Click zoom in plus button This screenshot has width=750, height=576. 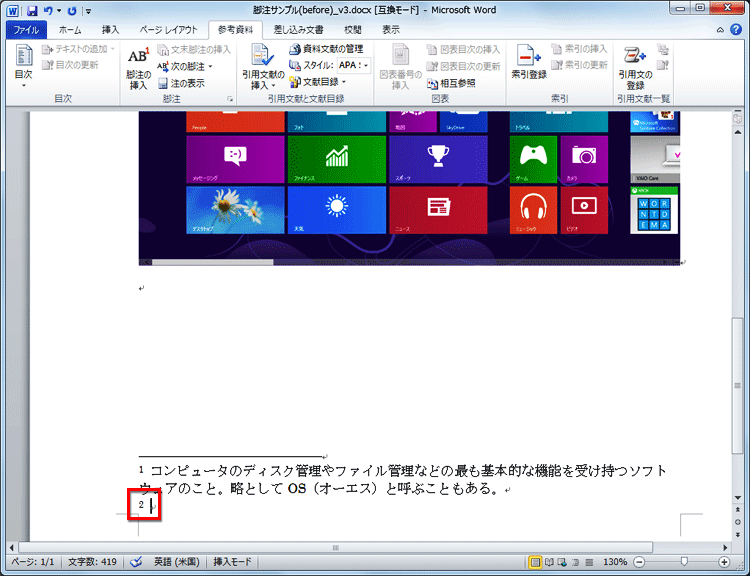[724, 562]
